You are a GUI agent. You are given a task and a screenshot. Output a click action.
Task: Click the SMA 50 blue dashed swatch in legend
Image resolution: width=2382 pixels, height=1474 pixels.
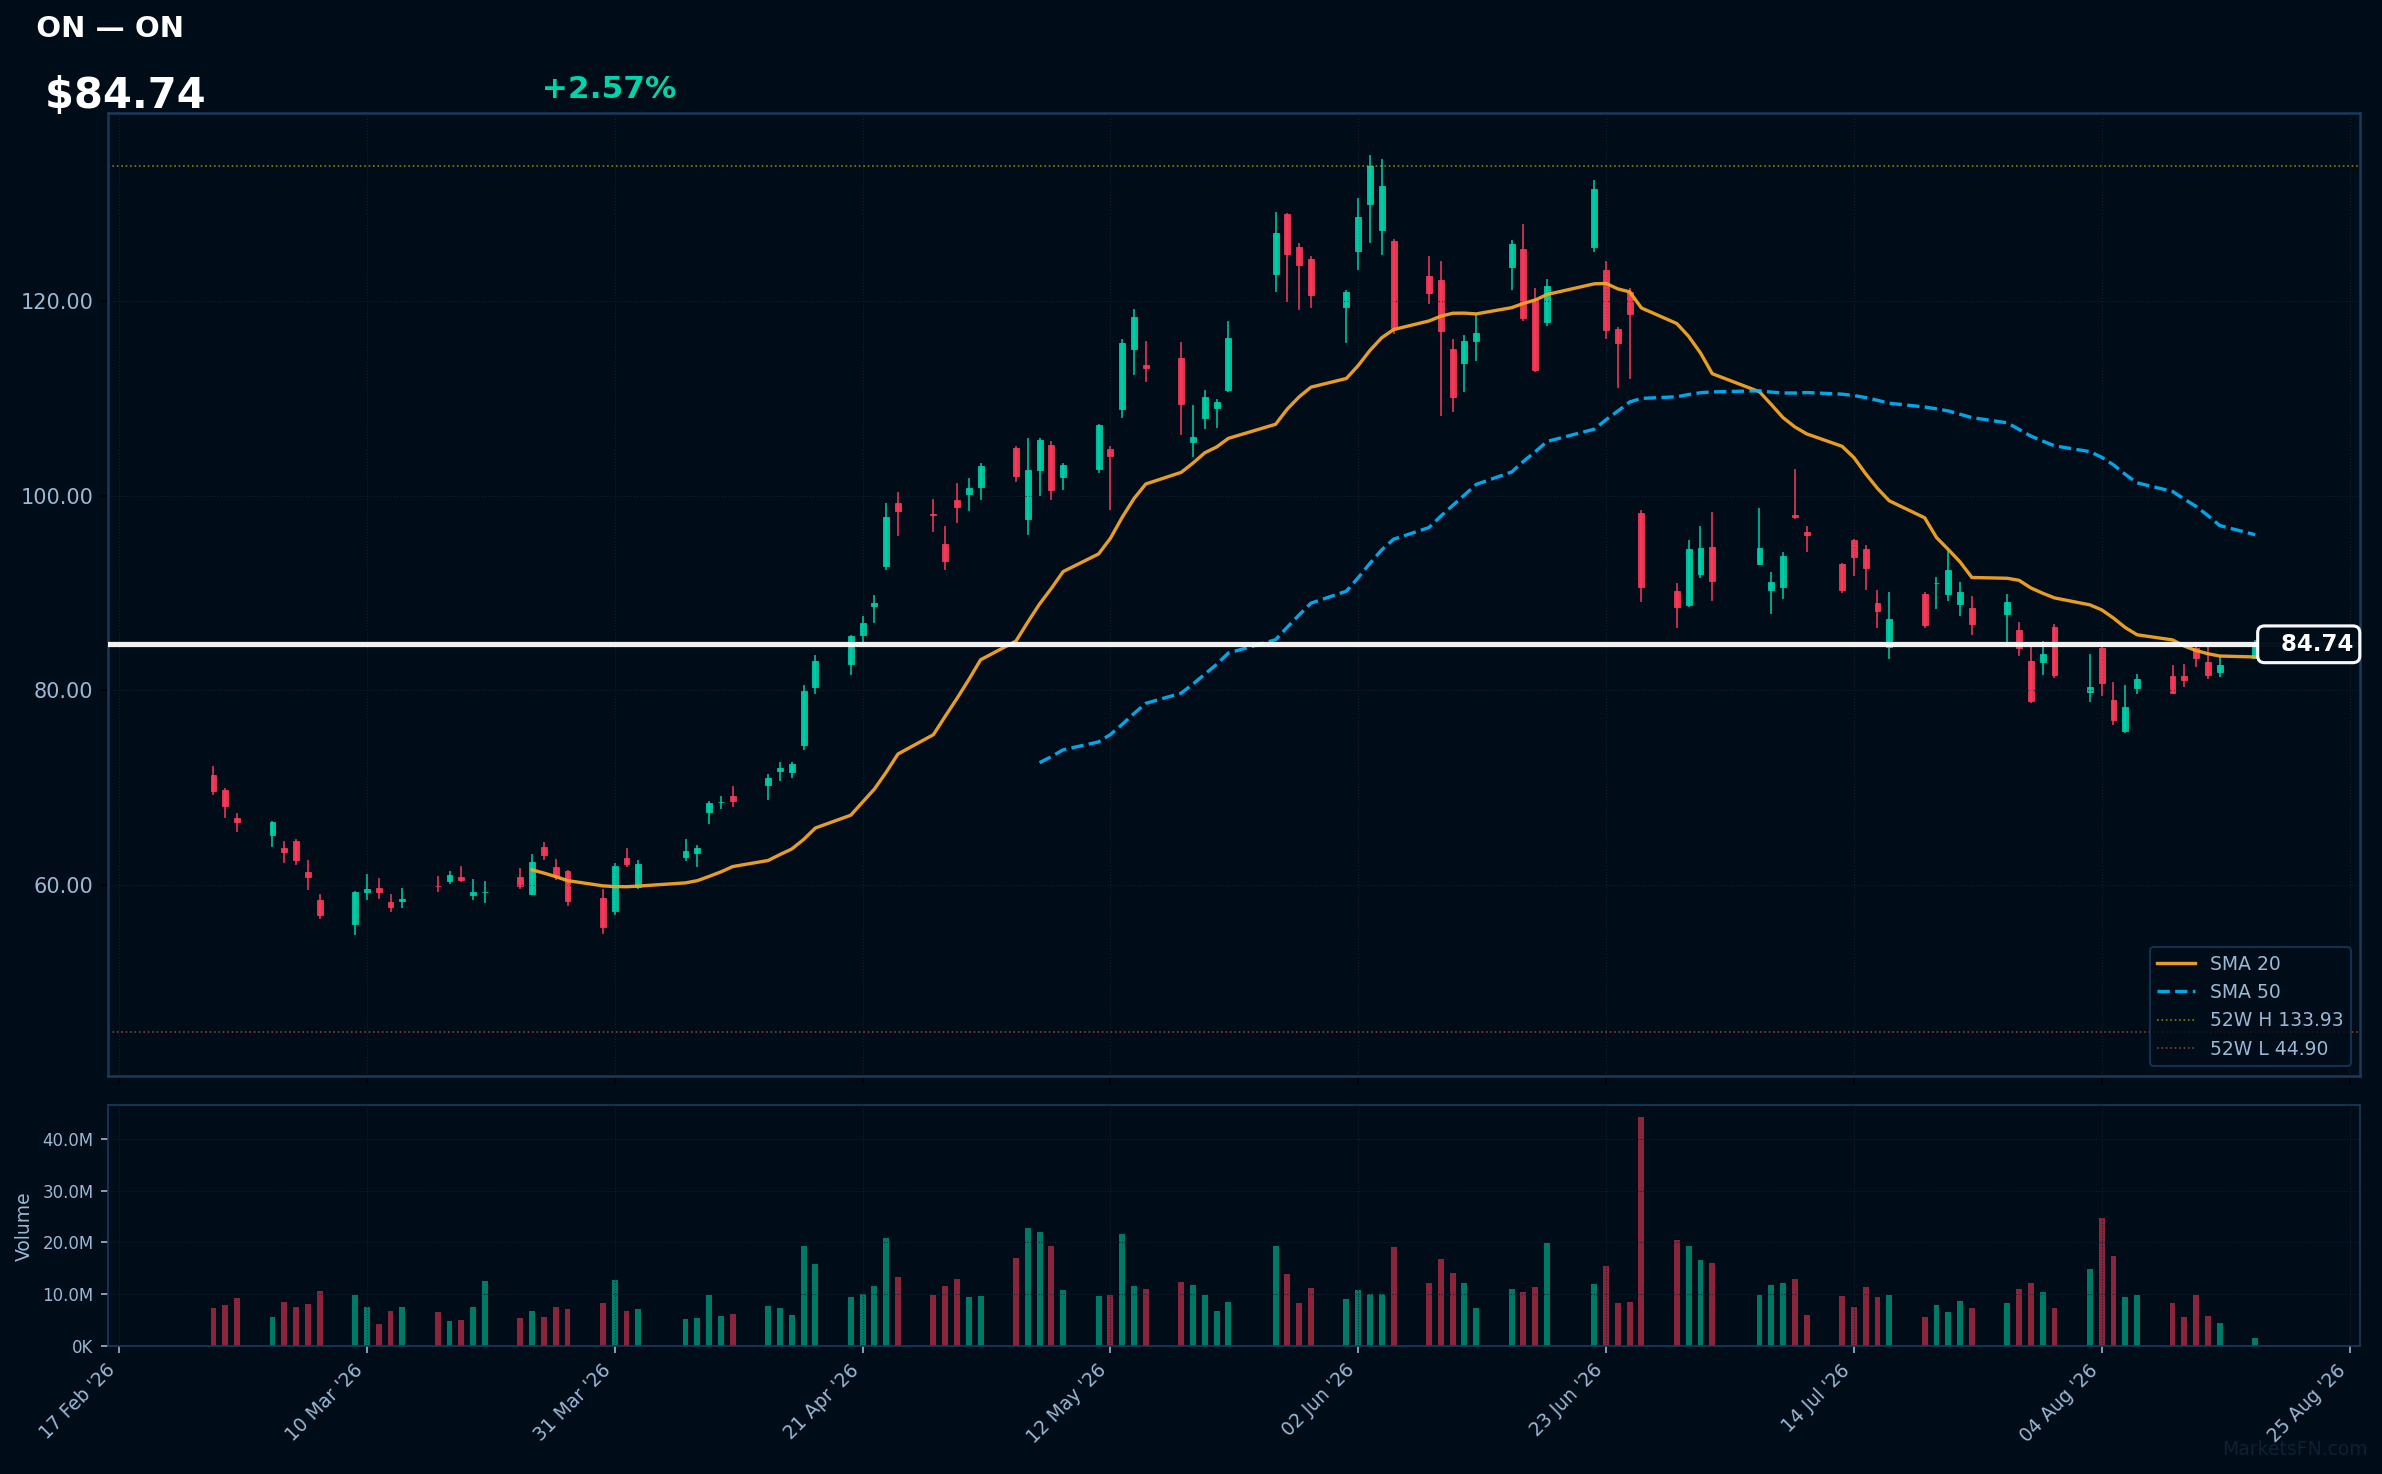(x=2177, y=992)
